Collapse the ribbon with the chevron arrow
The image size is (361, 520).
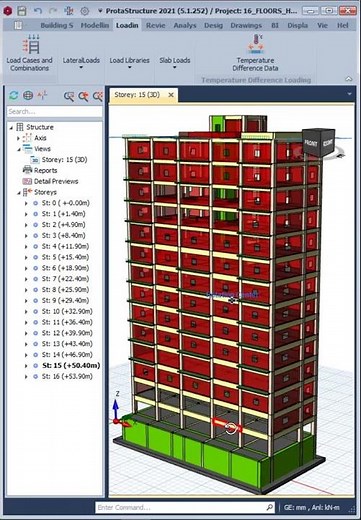[349, 79]
